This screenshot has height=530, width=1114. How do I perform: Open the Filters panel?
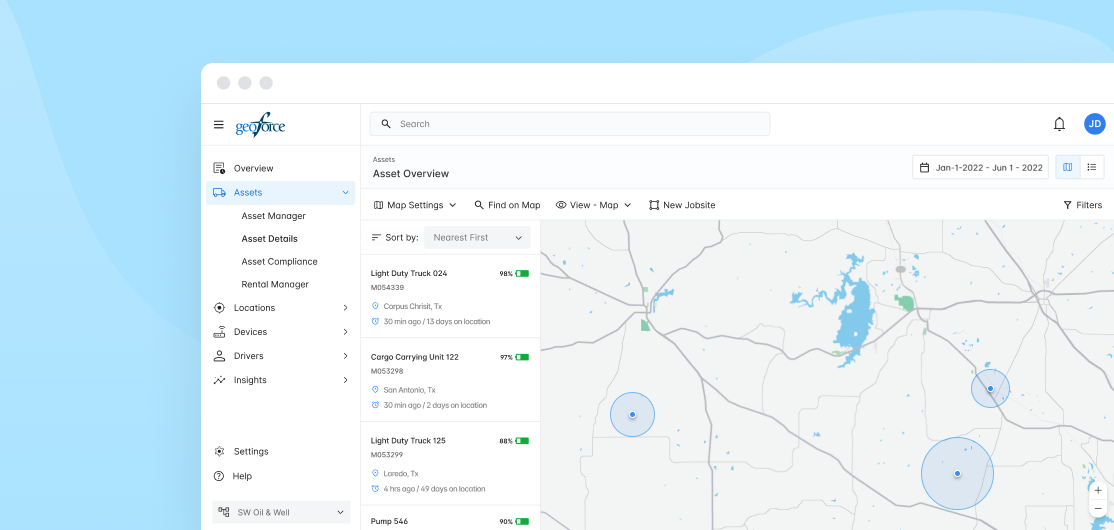[1082, 205]
